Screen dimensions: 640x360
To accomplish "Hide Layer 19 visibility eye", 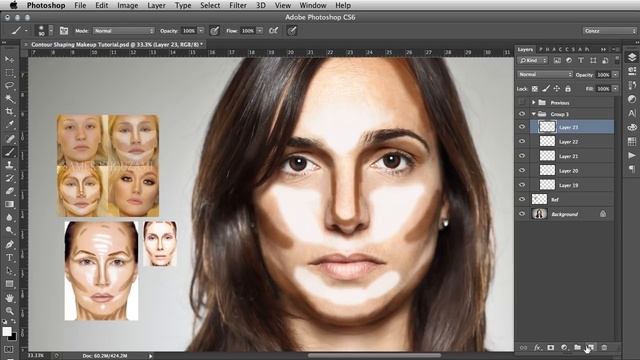I will click(522, 185).
